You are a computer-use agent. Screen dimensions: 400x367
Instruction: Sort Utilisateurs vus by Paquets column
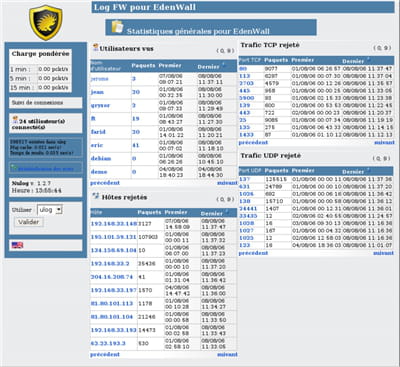[x=143, y=65]
